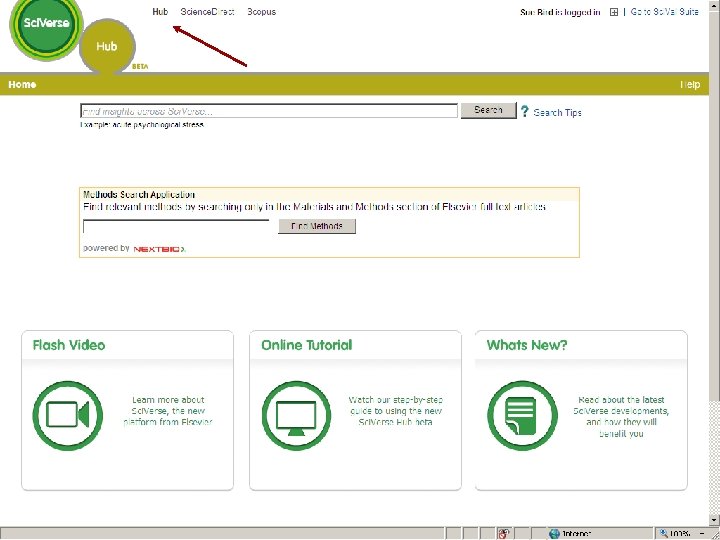The height and width of the screenshot is (540, 720).
Task: Select the Hub top navigation item
Action: pyautogui.click(x=160, y=12)
